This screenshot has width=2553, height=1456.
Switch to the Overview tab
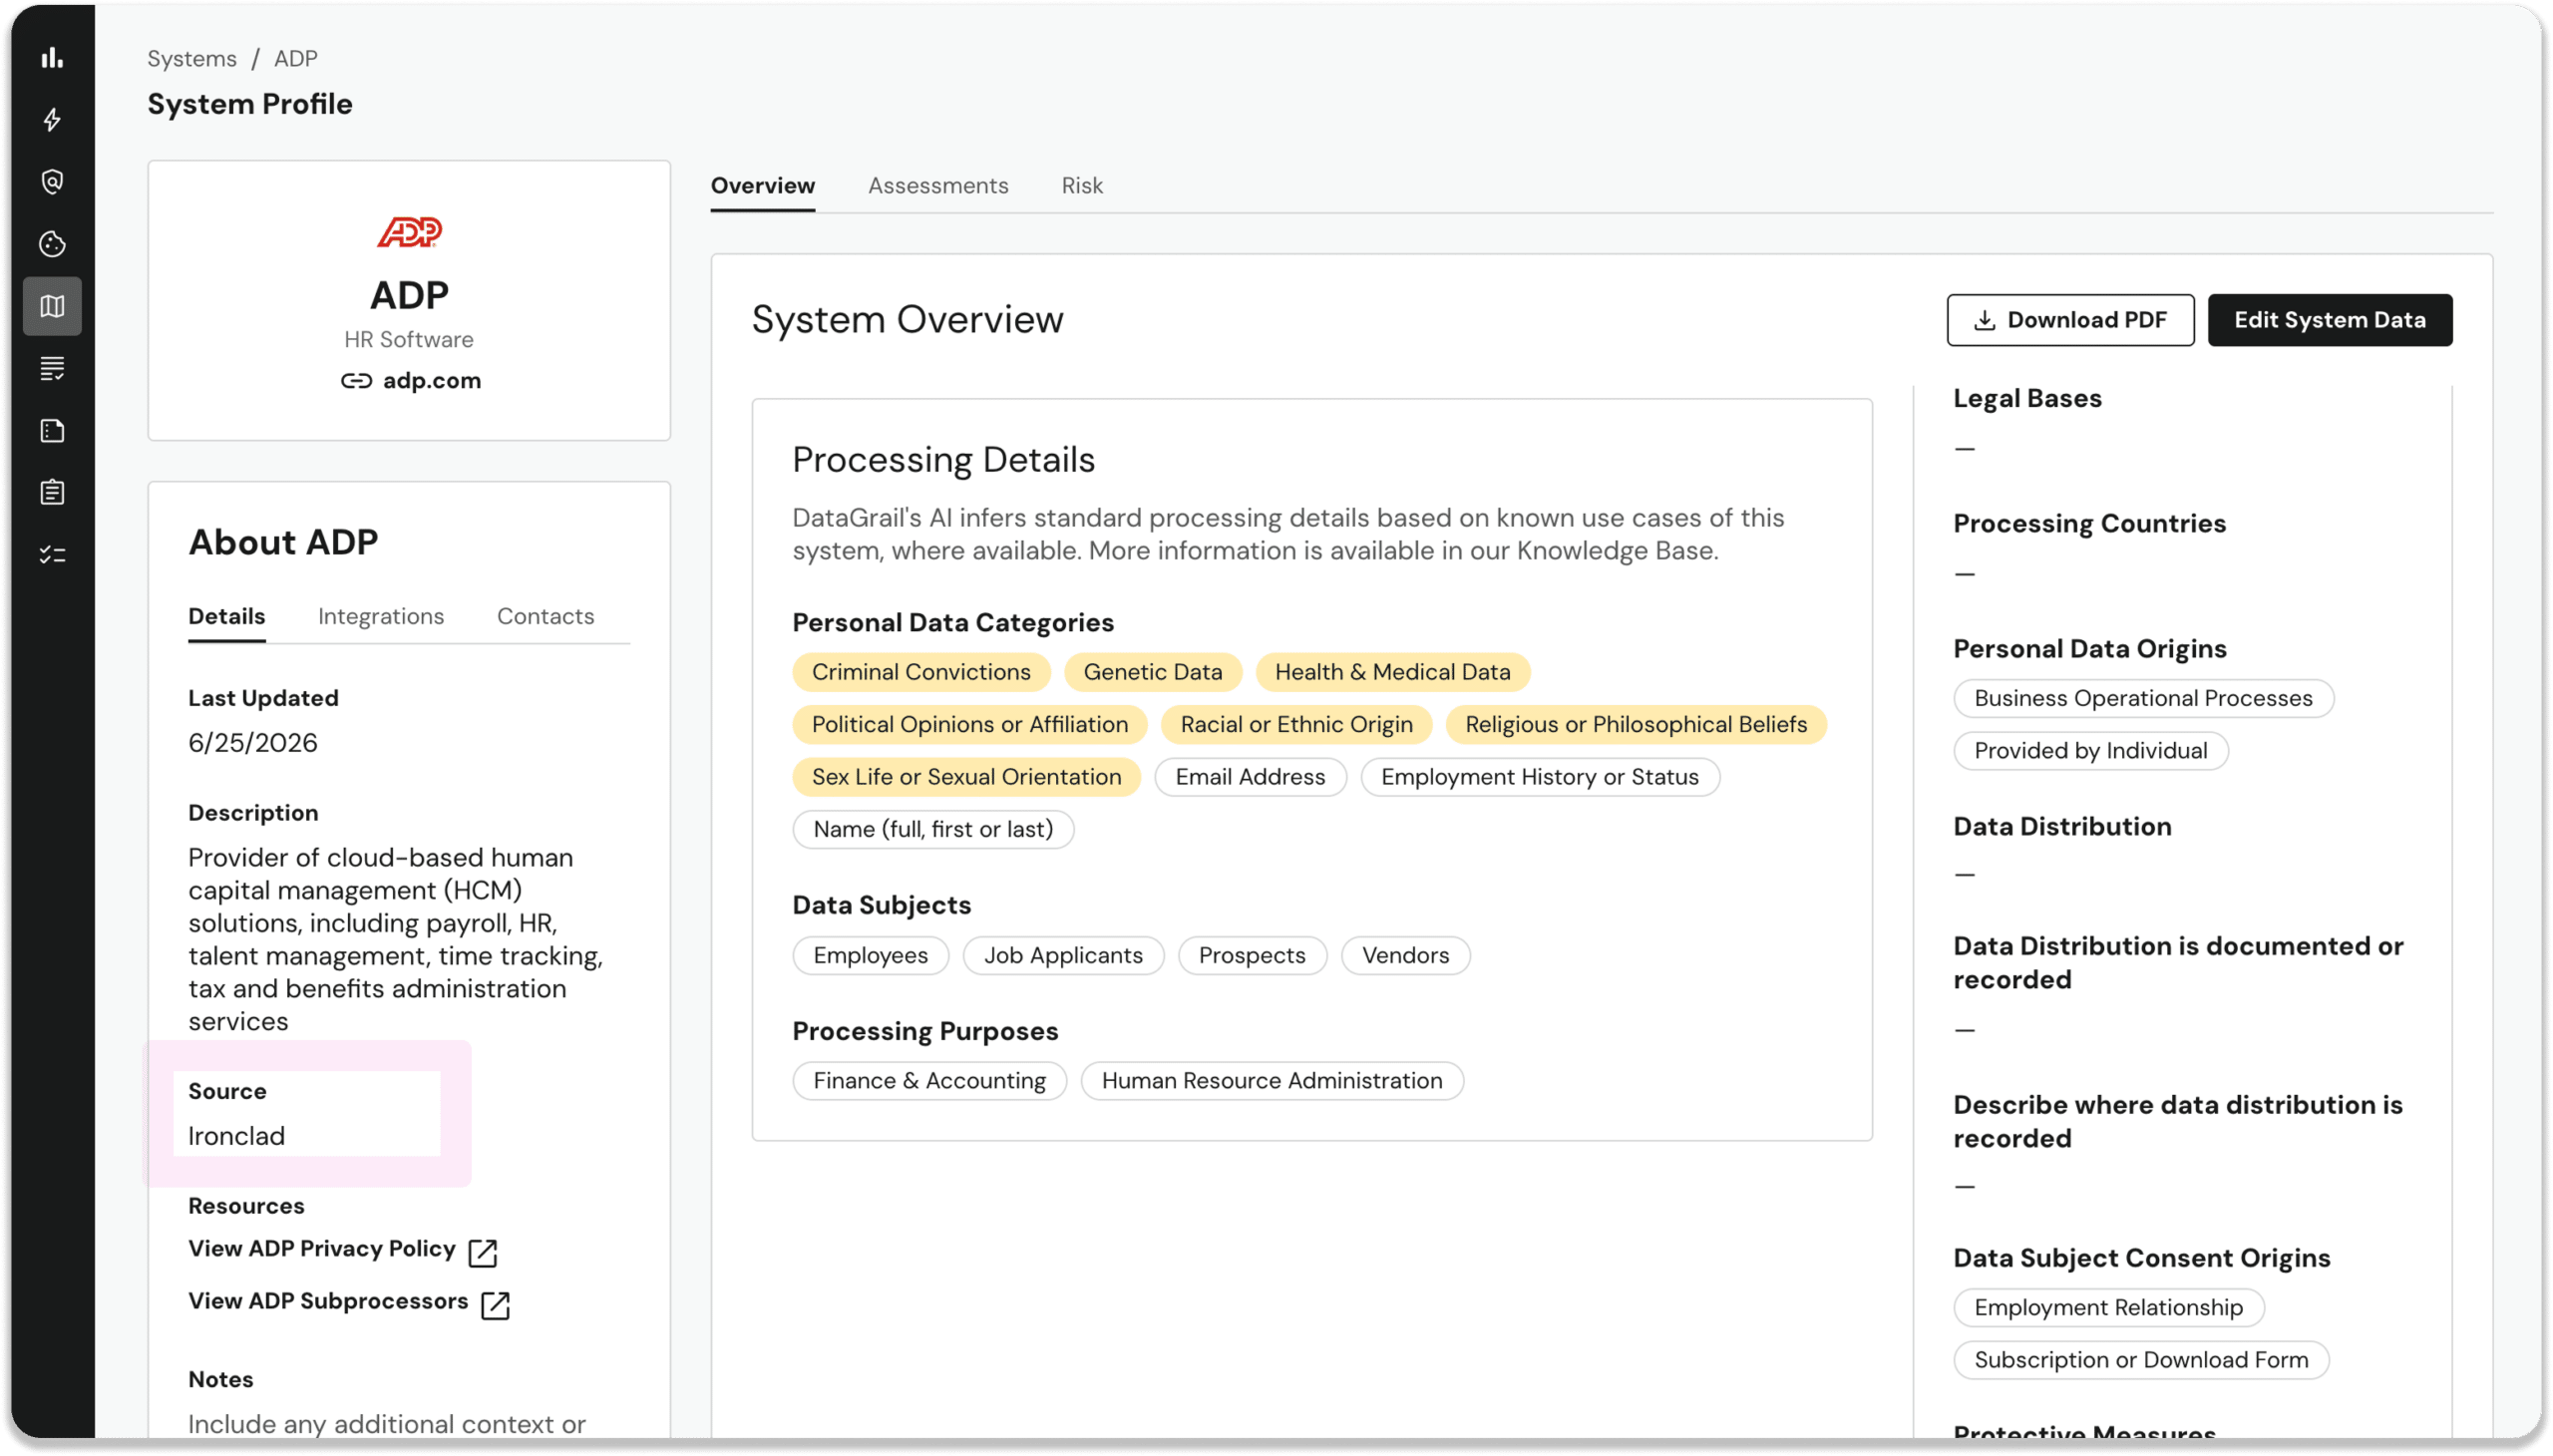(762, 185)
